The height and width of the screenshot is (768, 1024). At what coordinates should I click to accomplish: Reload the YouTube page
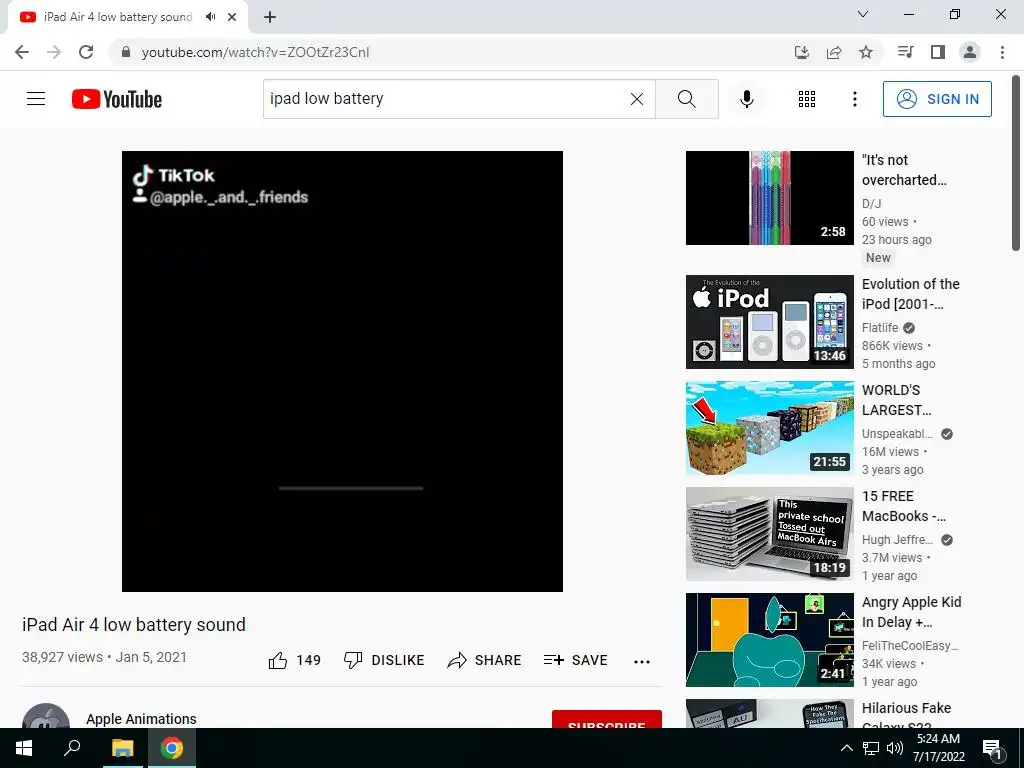pyautogui.click(x=86, y=52)
